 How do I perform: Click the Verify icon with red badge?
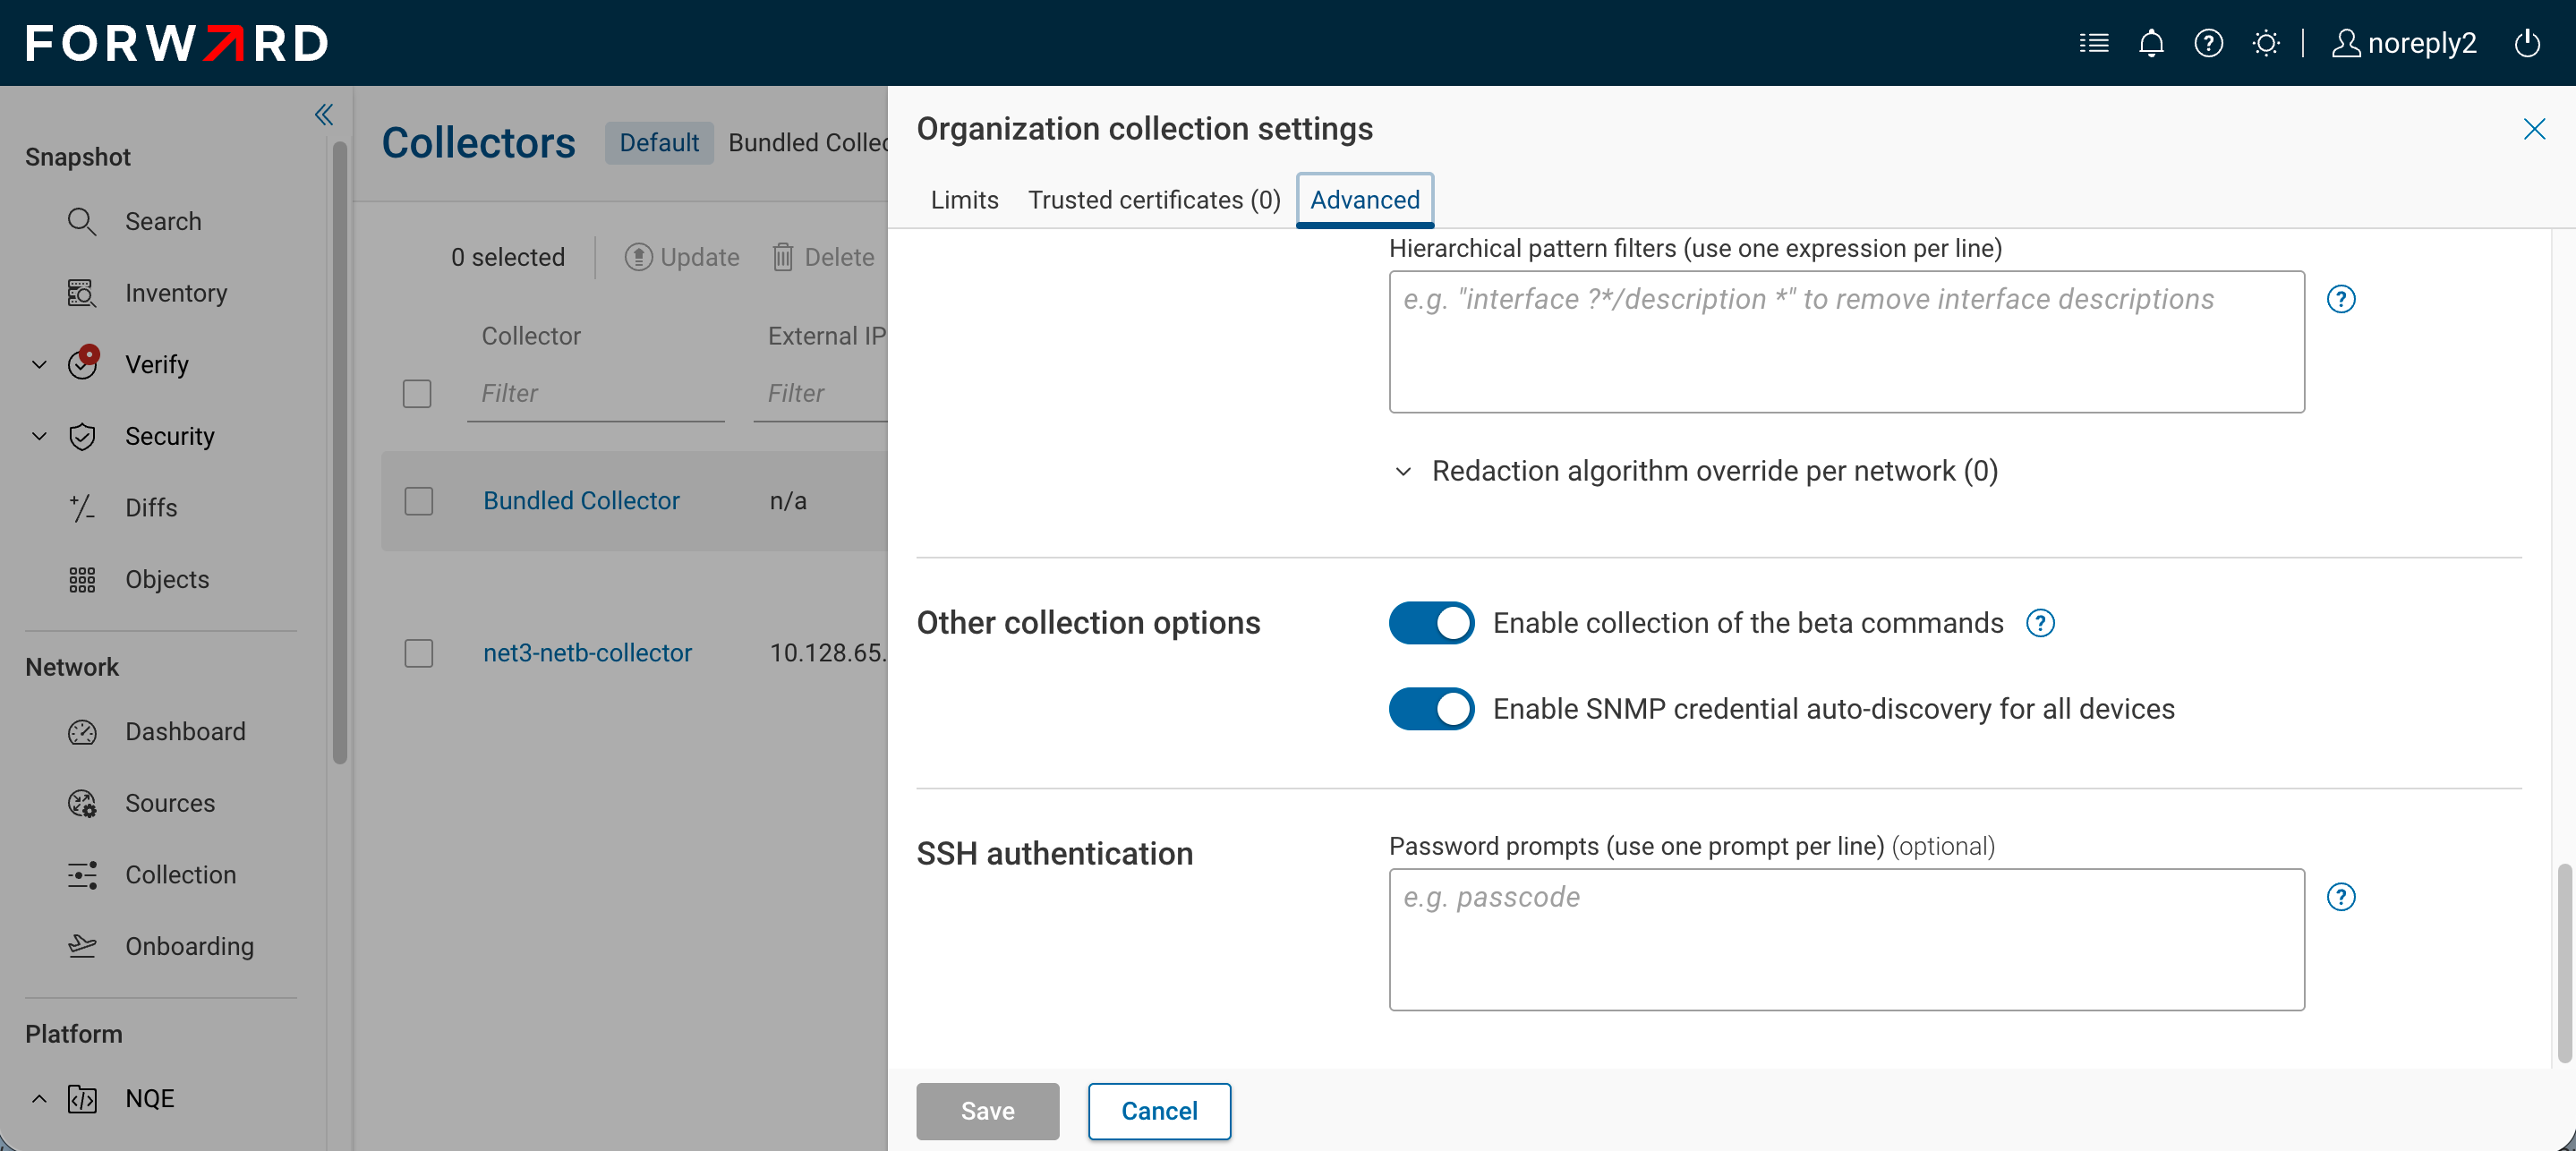click(x=82, y=364)
